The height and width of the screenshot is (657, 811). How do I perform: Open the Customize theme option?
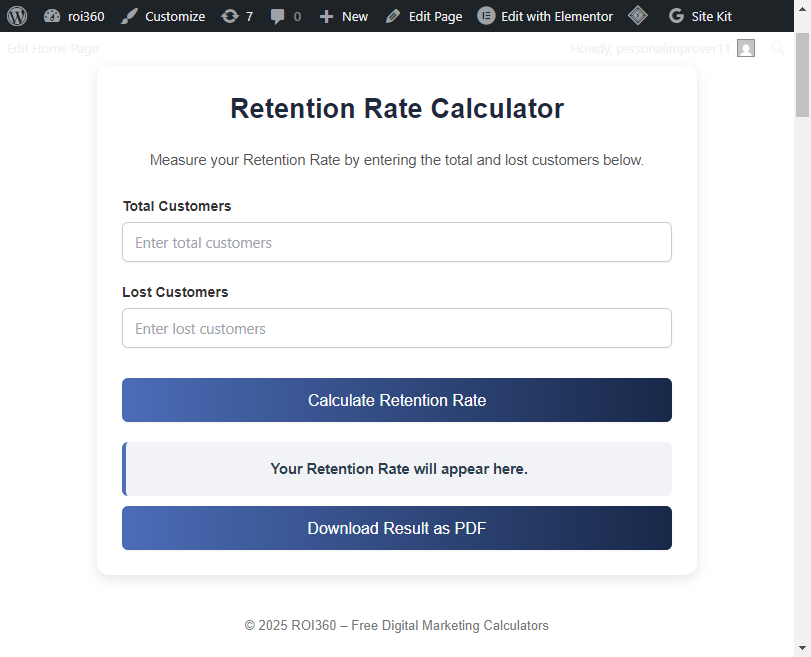point(163,16)
